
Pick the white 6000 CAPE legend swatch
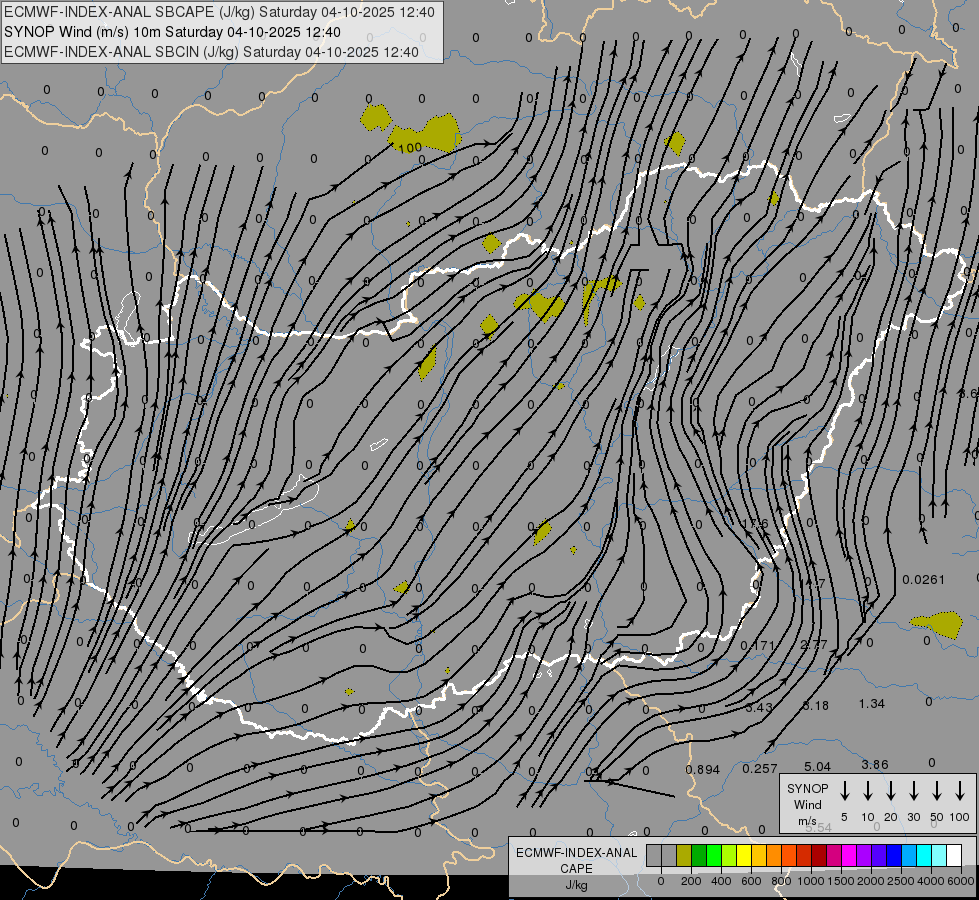point(954,855)
